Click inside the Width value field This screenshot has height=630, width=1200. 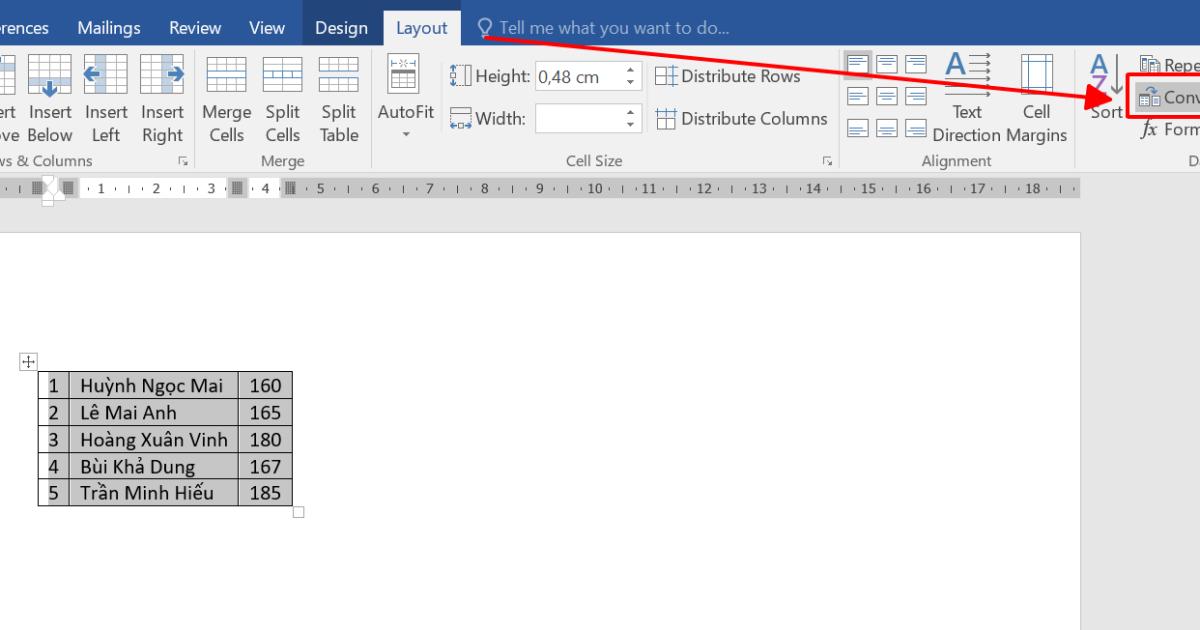tap(578, 119)
